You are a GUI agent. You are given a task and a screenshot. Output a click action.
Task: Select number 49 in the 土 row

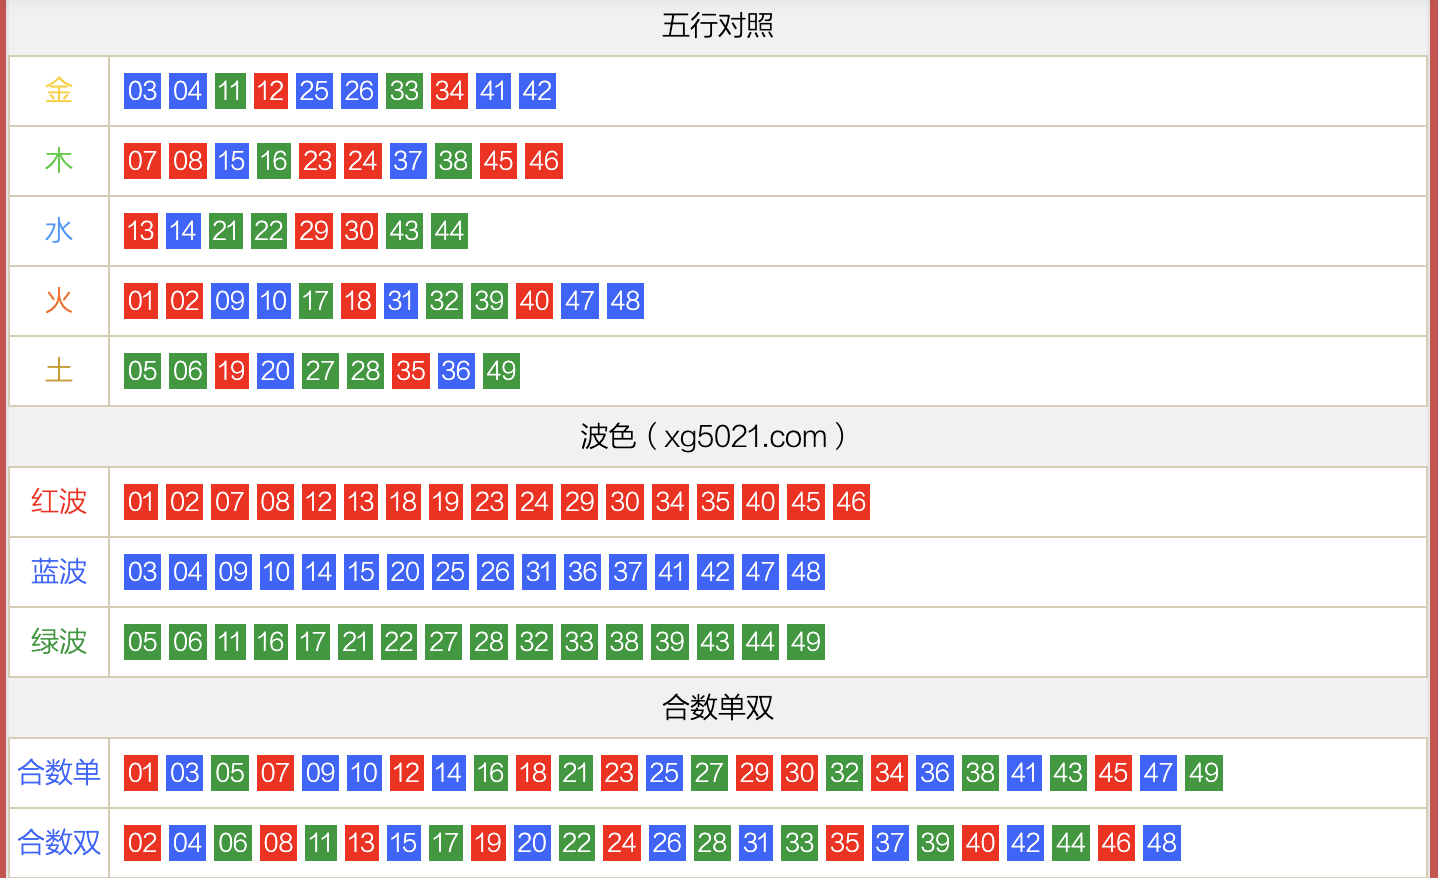500,370
